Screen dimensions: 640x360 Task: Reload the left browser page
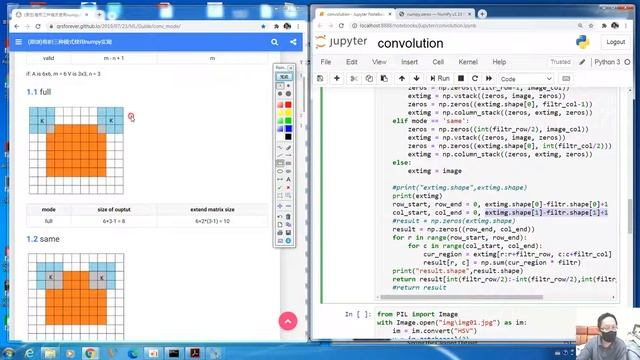tap(38, 26)
